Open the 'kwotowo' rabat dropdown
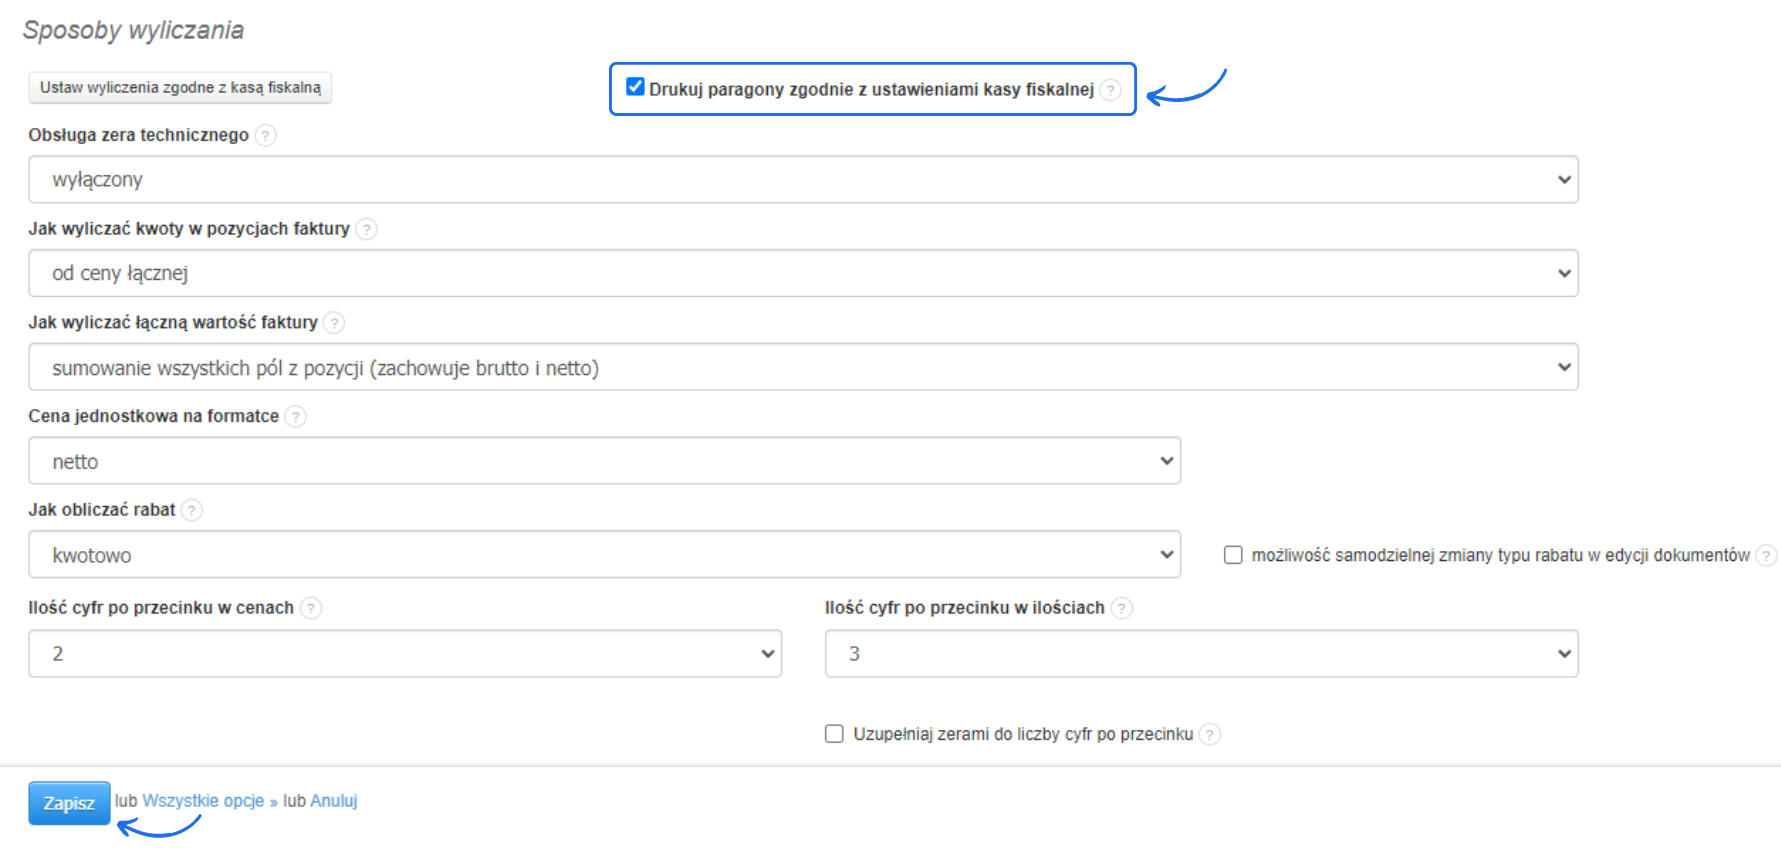Viewport: 1781px width, 848px height. [604, 554]
